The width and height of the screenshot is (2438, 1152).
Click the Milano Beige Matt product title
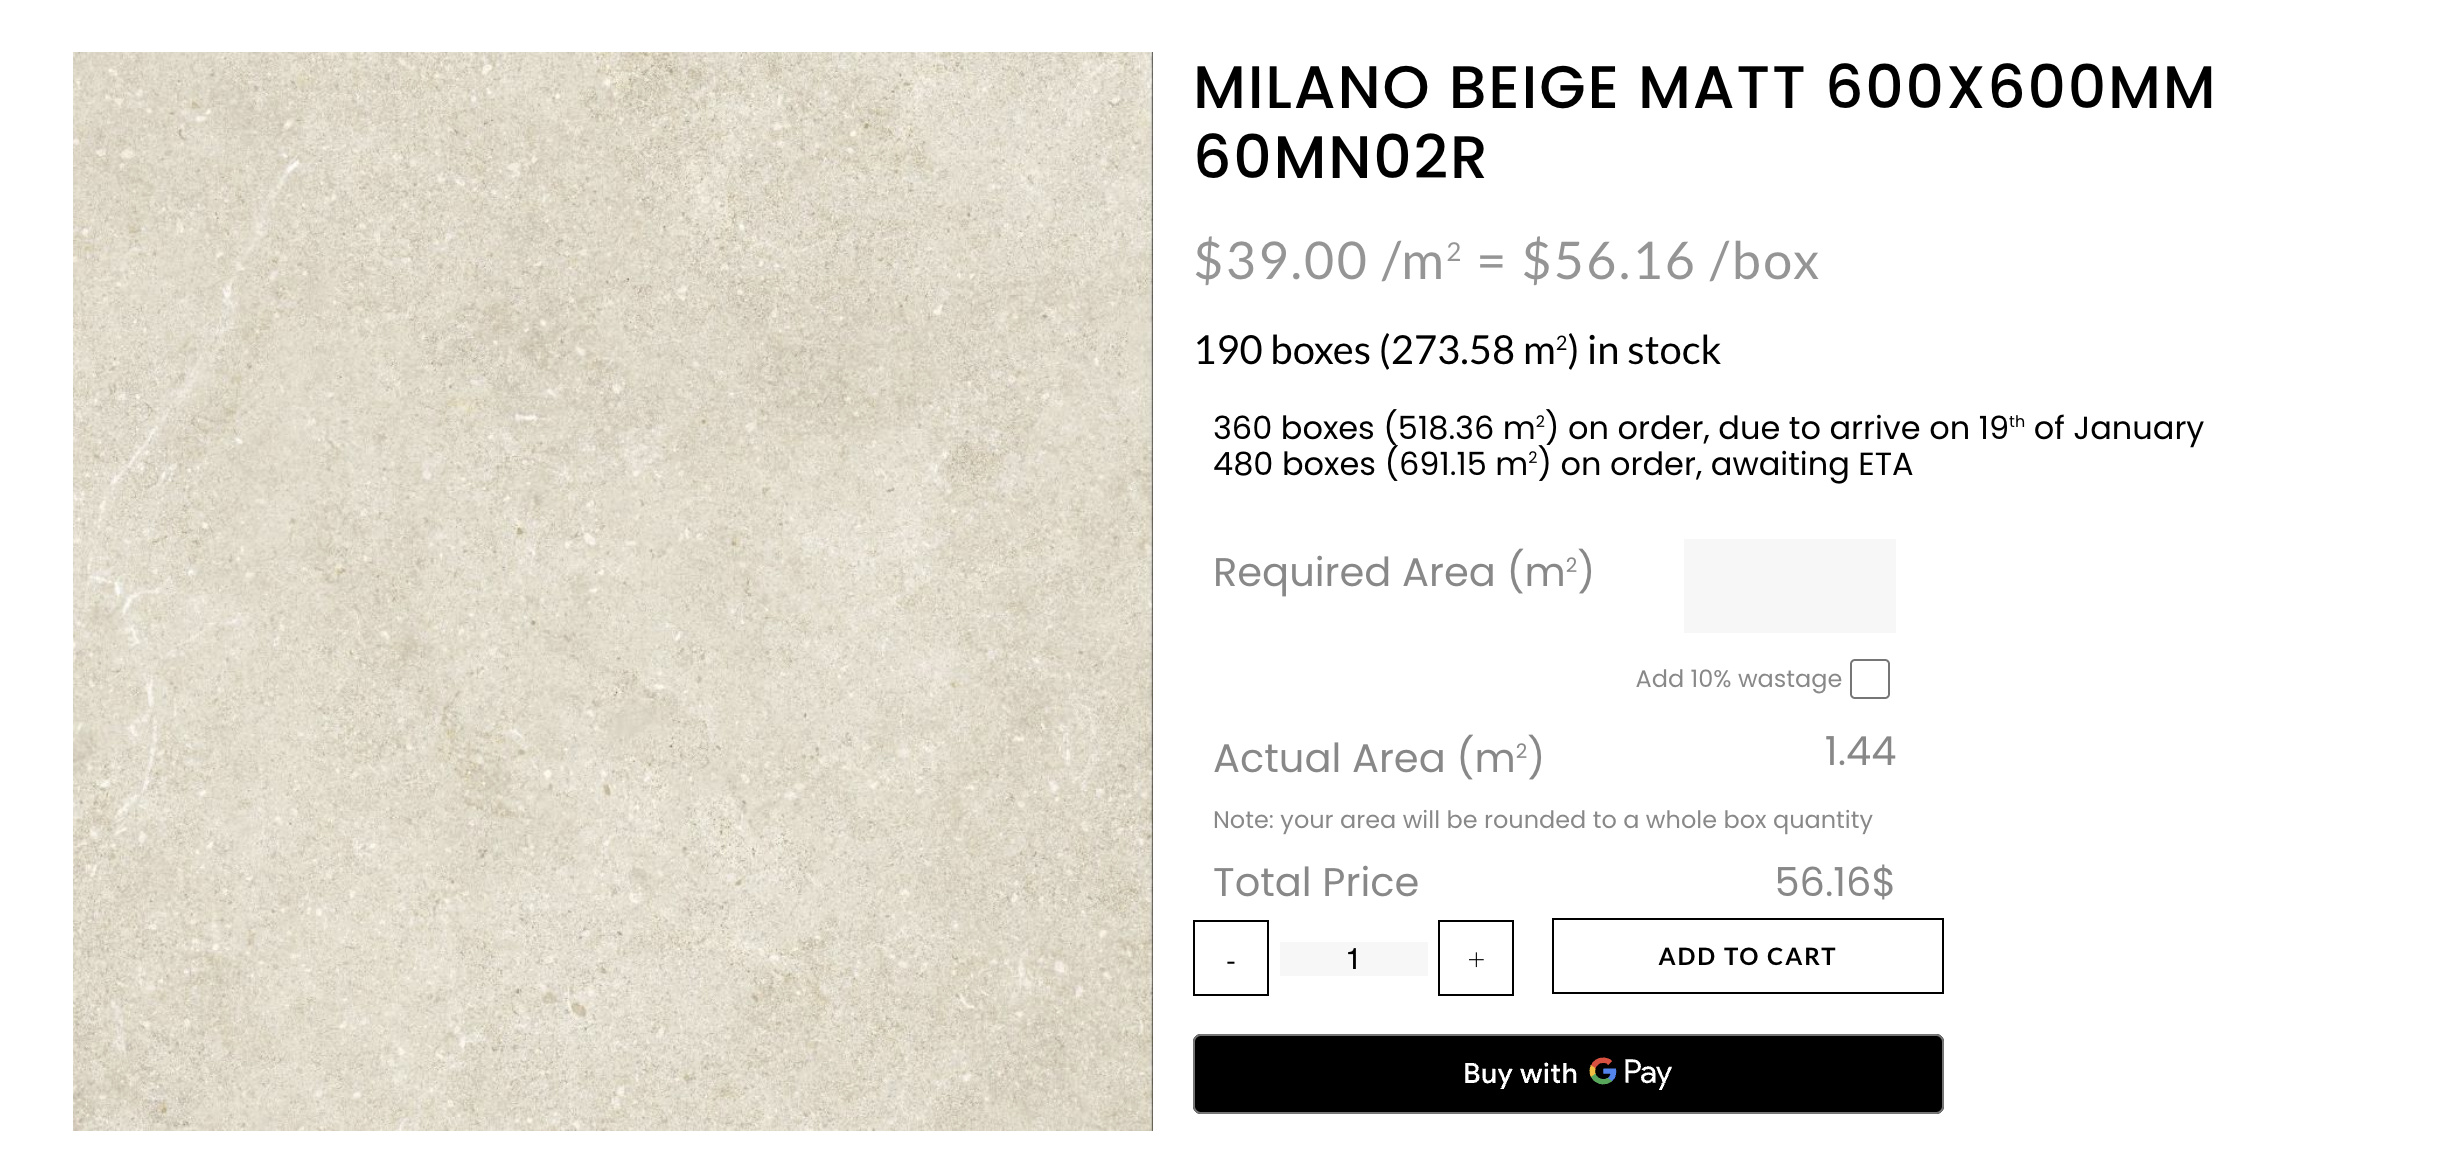(1703, 122)
